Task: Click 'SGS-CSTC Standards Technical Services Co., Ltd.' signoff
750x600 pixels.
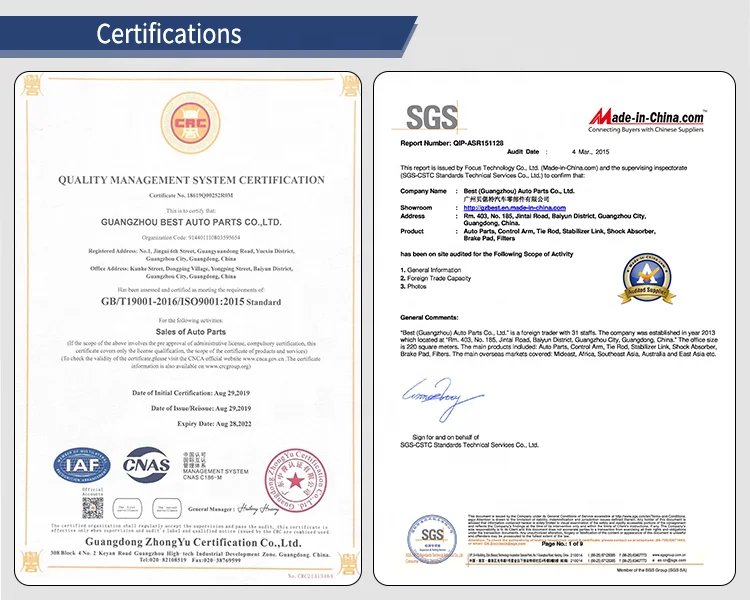Action: (x=469, y=445)
